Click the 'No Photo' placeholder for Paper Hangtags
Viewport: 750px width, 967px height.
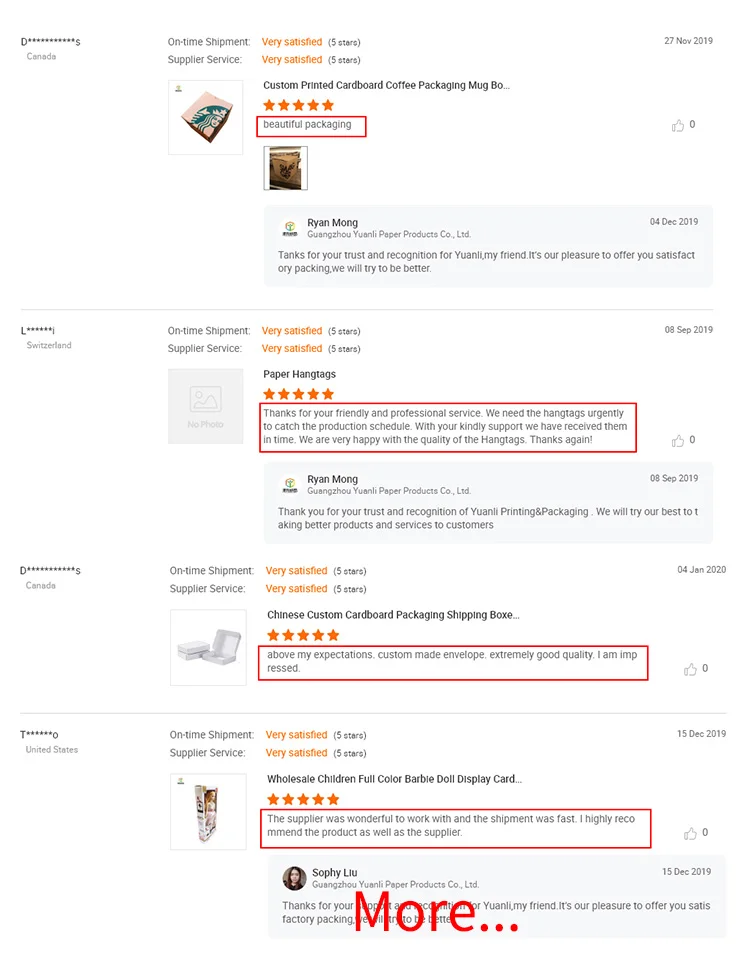pos(205,406)
